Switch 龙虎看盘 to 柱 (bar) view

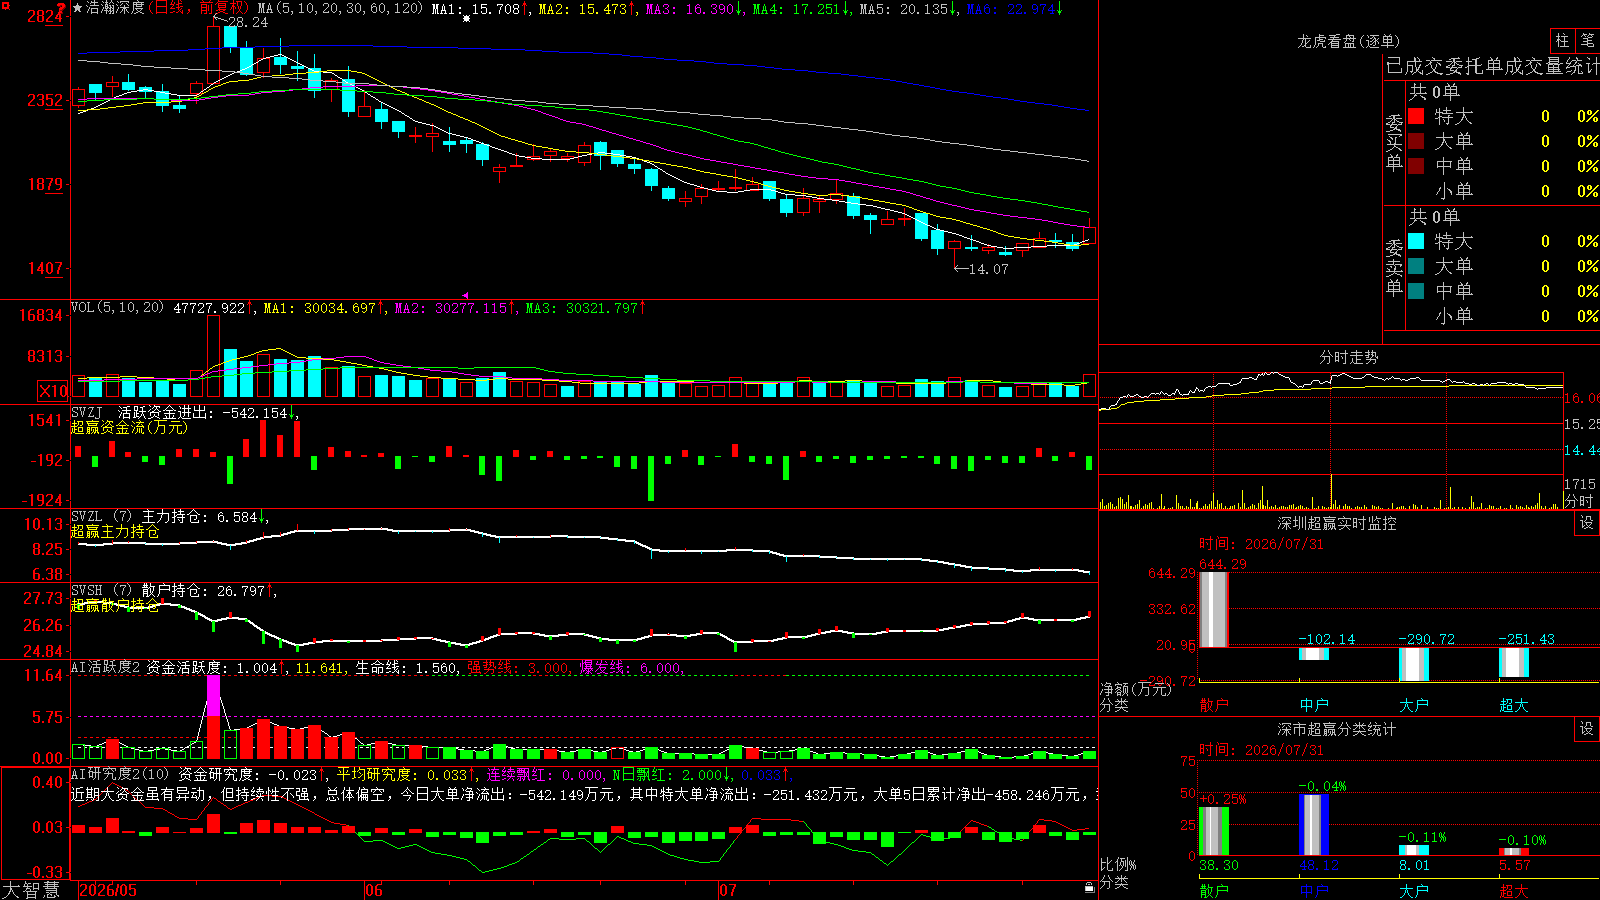(x=1562, y=41)
